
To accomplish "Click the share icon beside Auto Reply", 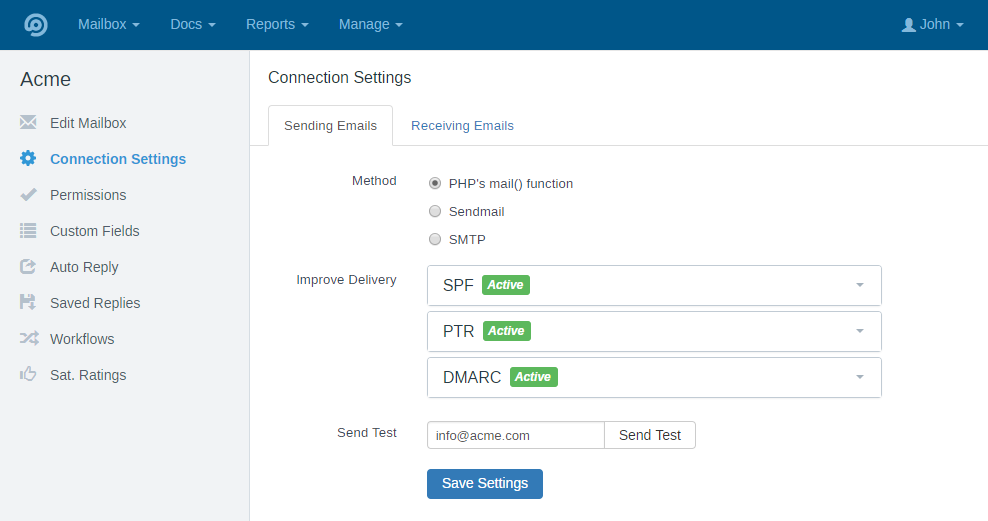I will tap(28, 266).
